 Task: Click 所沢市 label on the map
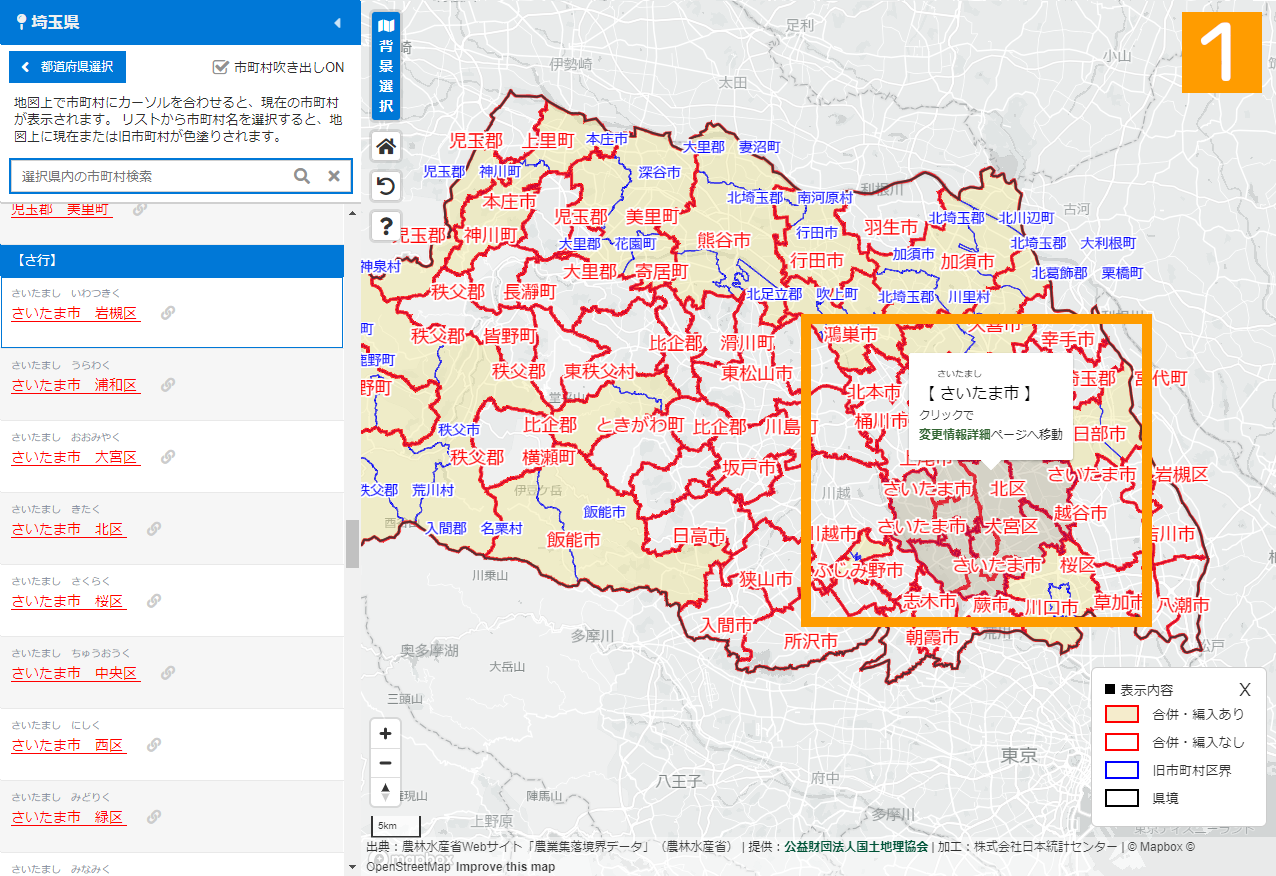tap(811, 641)
